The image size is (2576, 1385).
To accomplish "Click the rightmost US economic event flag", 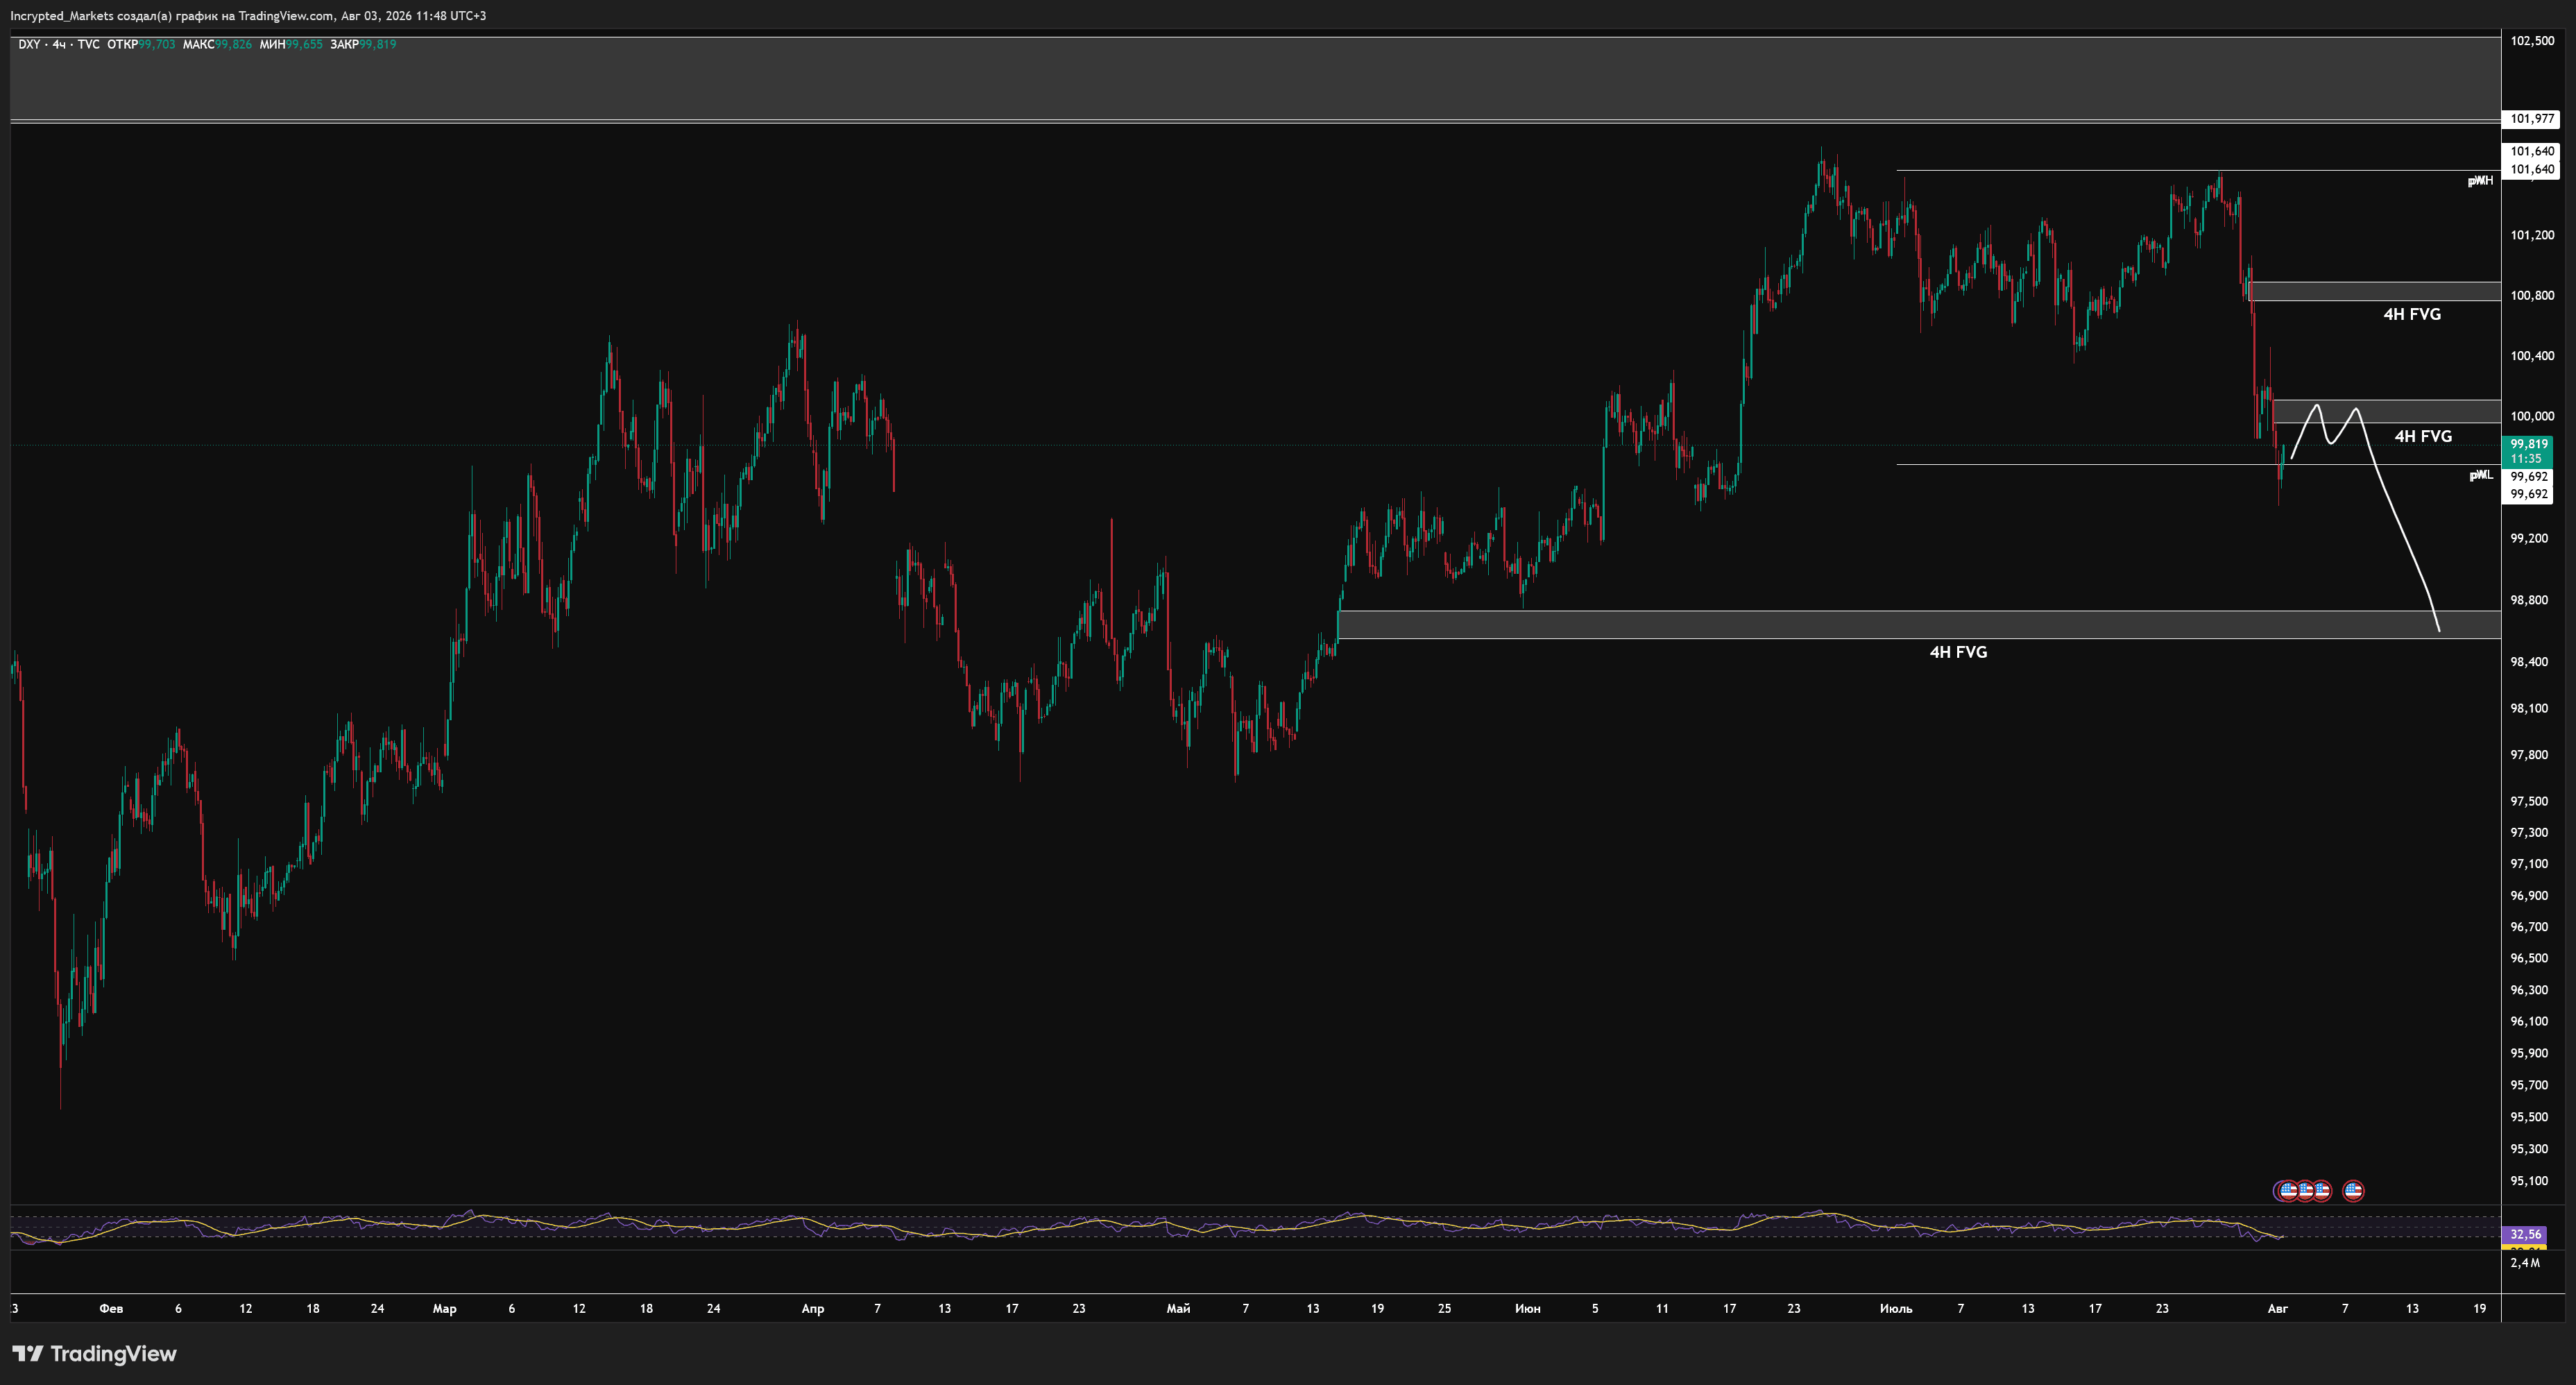I will pyautogui.click(x=2353, y=1190).
